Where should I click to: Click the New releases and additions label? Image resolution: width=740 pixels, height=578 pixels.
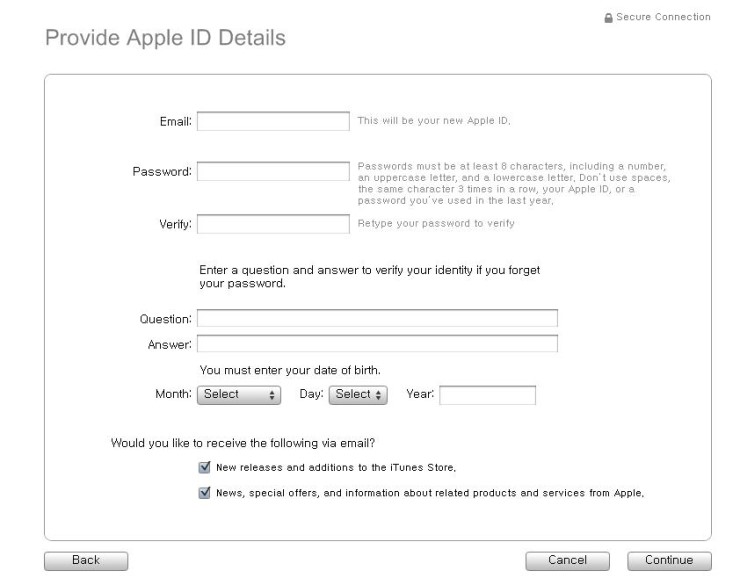pos(336,468)
